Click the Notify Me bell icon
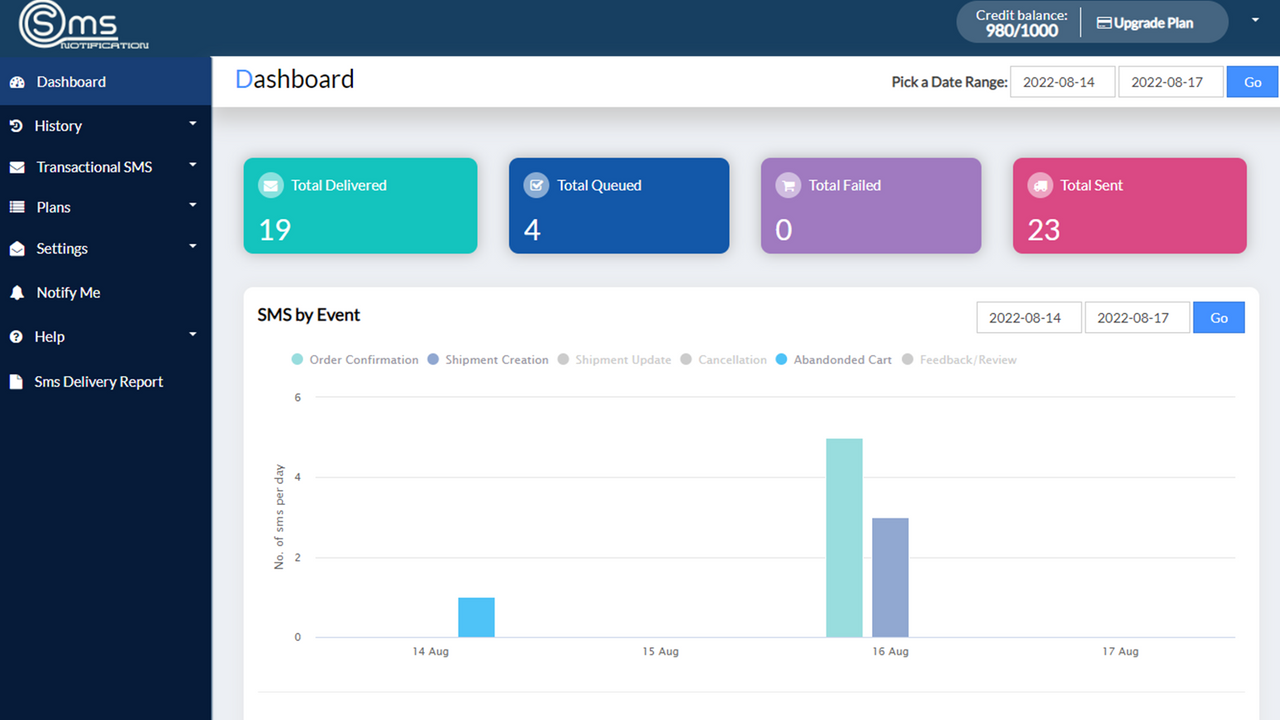This screenshot has height=720, width=1280. (x=16, y=293)
